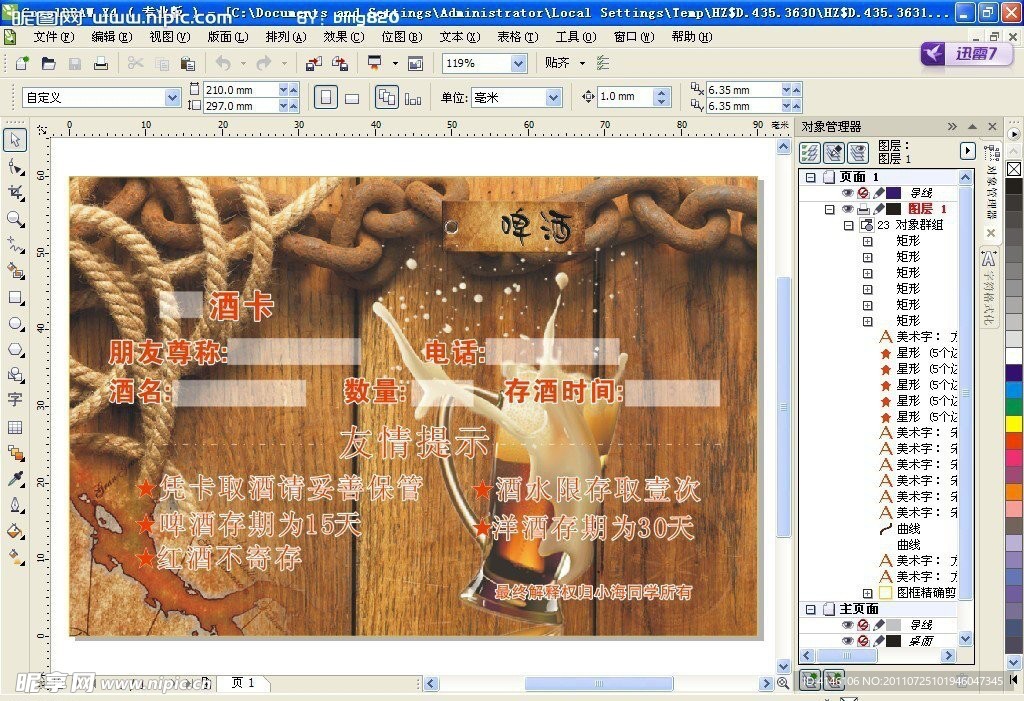Select the Pick tool in the toolbox
The width and height of the screenshot is (1024, 701).
coord(15,140)
